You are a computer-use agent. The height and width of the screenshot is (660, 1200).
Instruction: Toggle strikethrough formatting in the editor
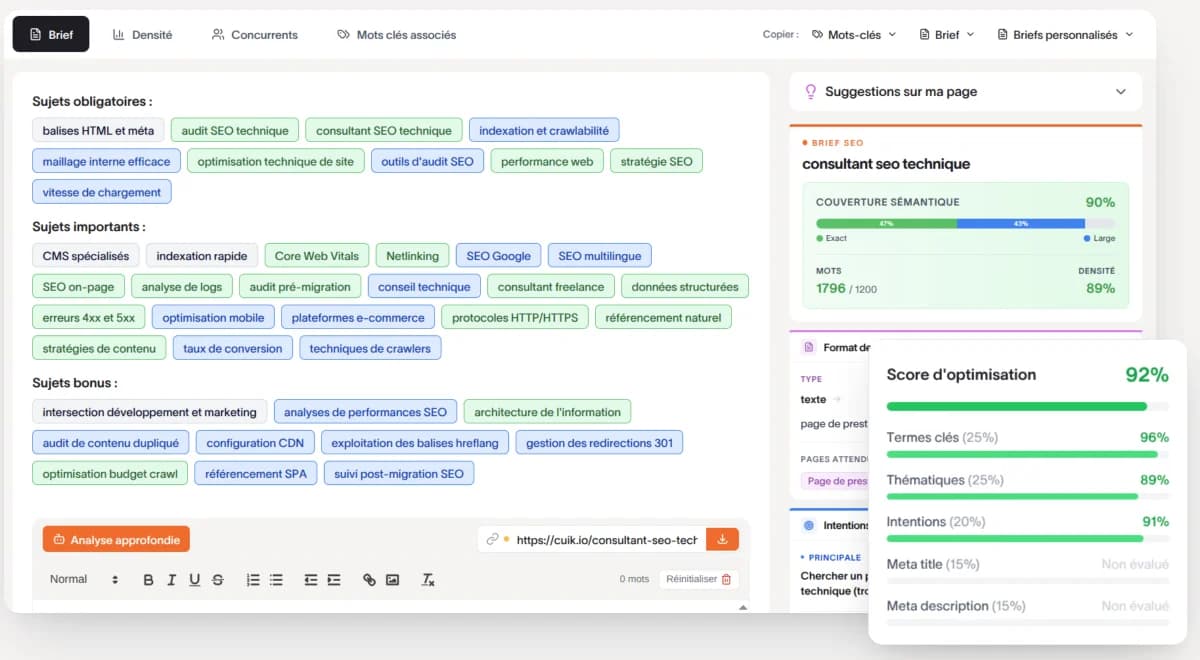tap(217, 579)
